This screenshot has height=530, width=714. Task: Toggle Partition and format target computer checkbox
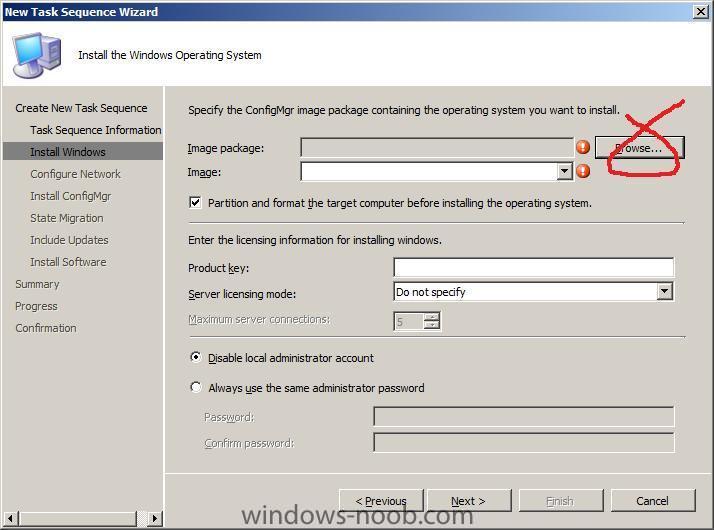195,202
